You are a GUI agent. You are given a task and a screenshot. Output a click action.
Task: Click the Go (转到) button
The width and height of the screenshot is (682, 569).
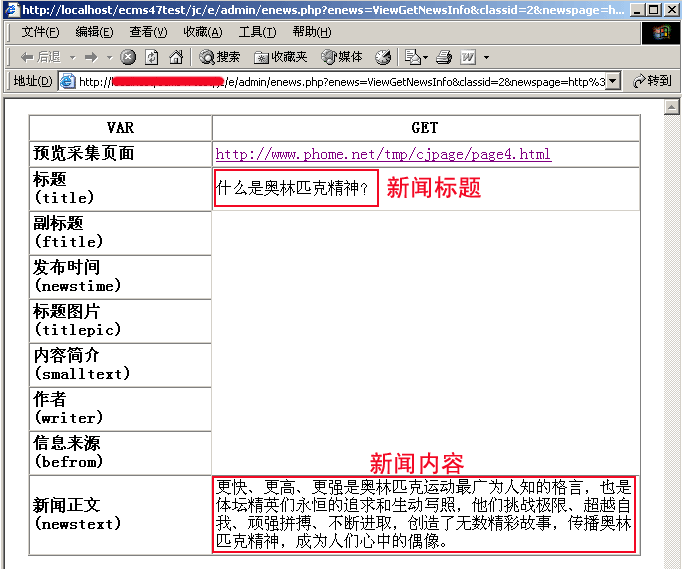click(651, 81)
